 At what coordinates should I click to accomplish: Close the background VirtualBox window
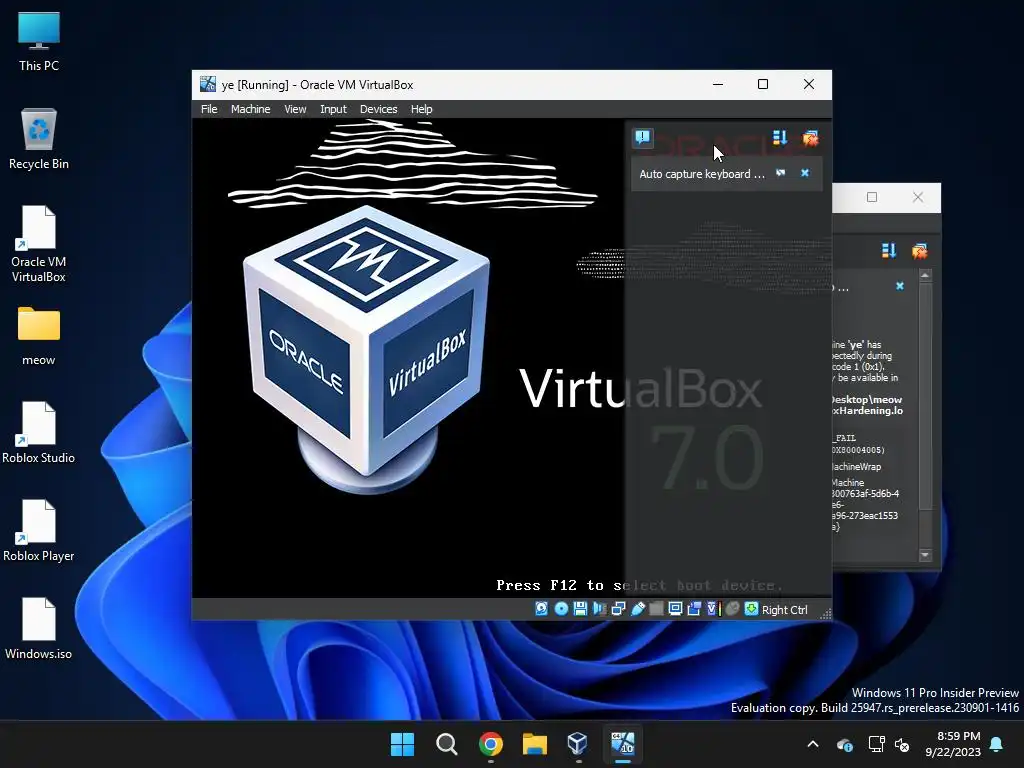point(918,197)
